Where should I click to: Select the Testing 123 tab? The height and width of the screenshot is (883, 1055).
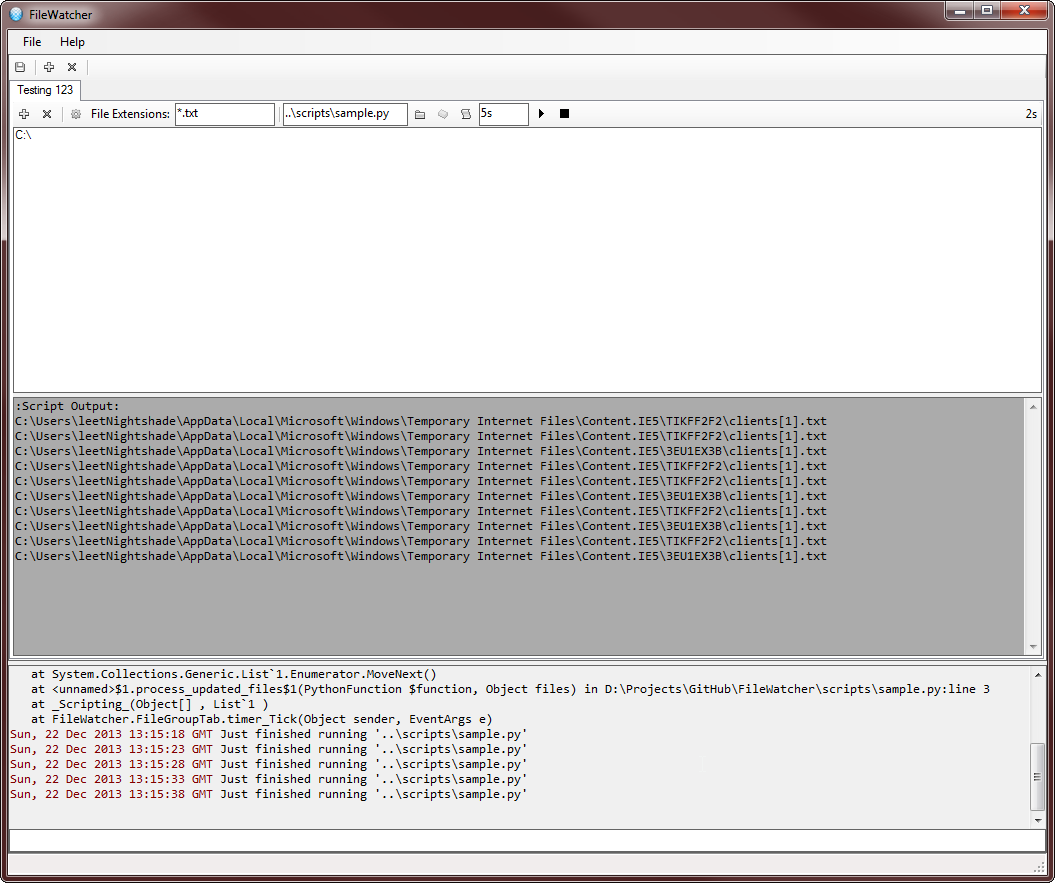pyautogui.click(x=45, y=90)
